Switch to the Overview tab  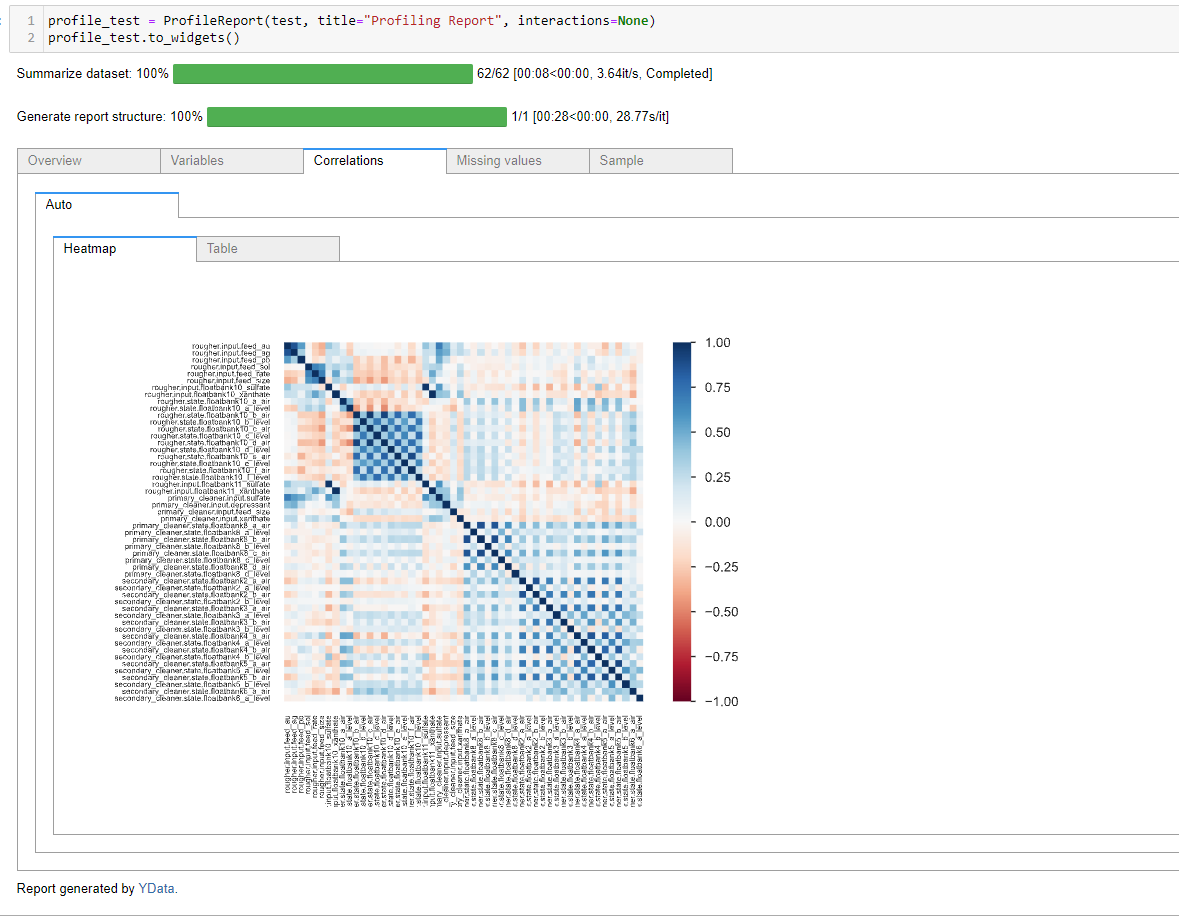[x=54, y=160]
